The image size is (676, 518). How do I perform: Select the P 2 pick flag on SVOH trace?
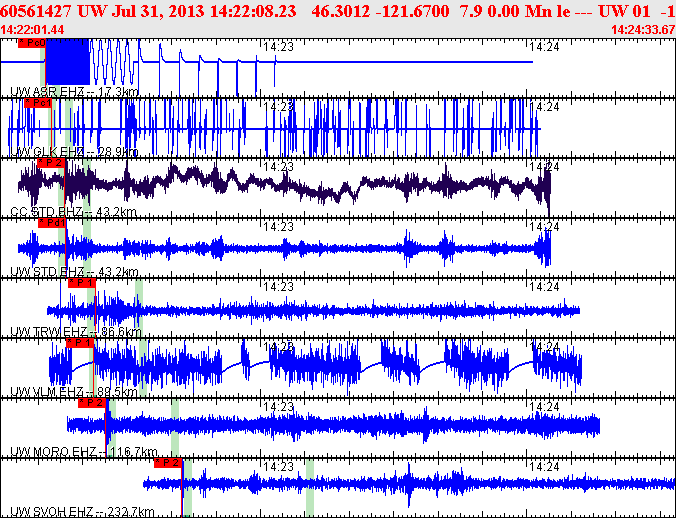pyautogui.click(x=167, y=463)
